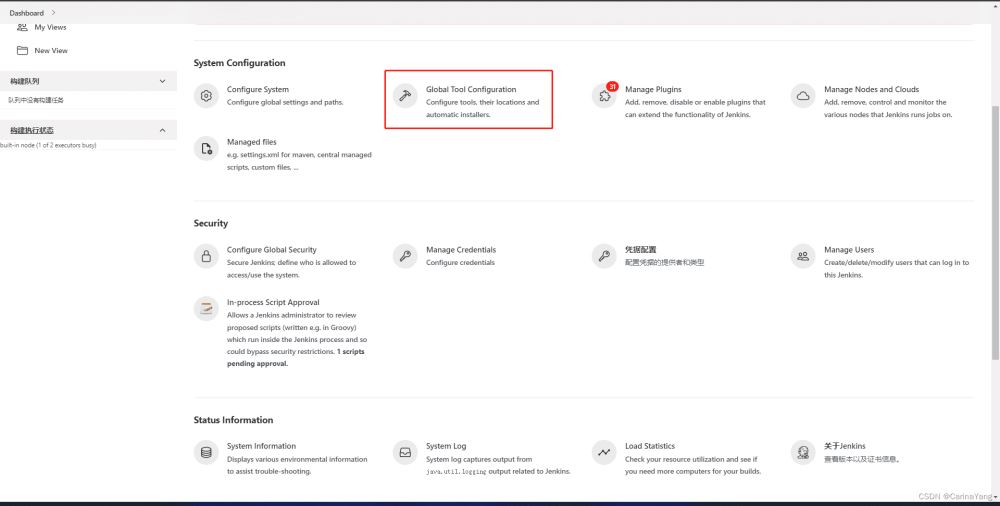Open Managed files
This screenshot has width=1000, height=506.
click(x=251, y=142)
